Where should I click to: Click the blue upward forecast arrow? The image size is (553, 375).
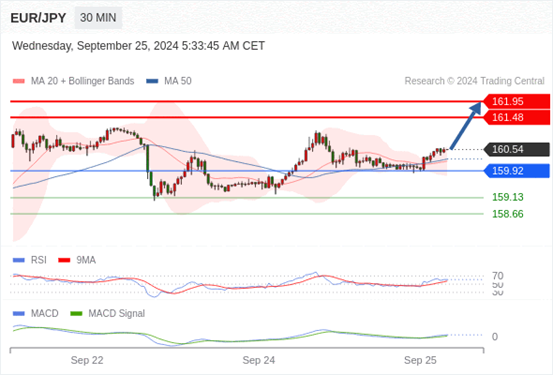point(466,125)
